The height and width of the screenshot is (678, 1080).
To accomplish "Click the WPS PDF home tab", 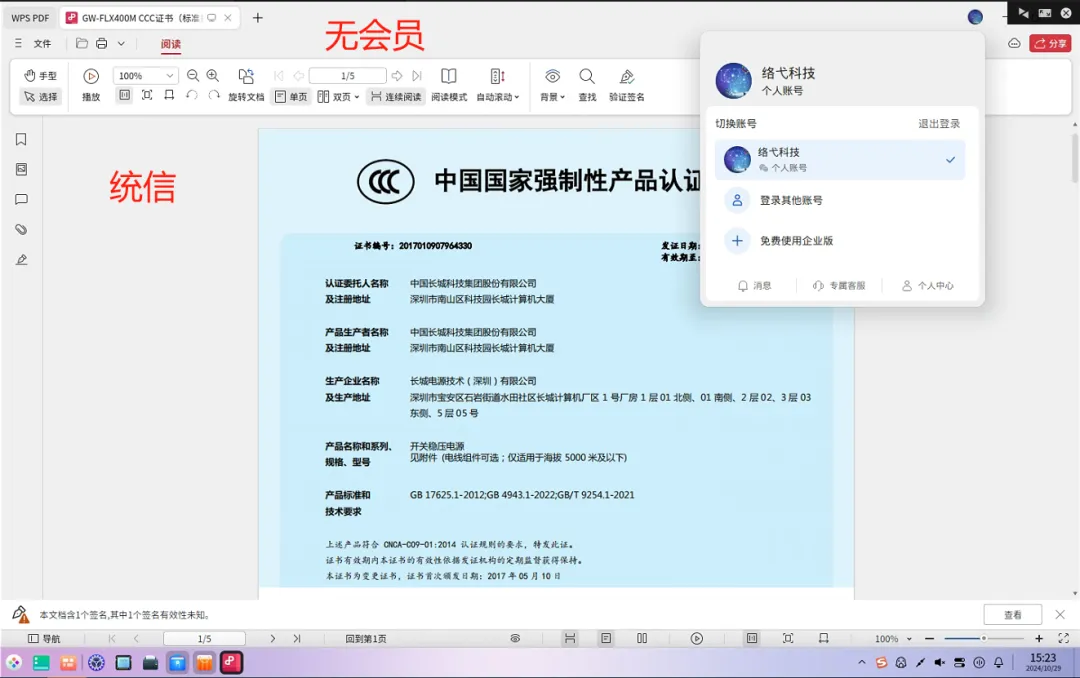I will (x=30, y=18).
